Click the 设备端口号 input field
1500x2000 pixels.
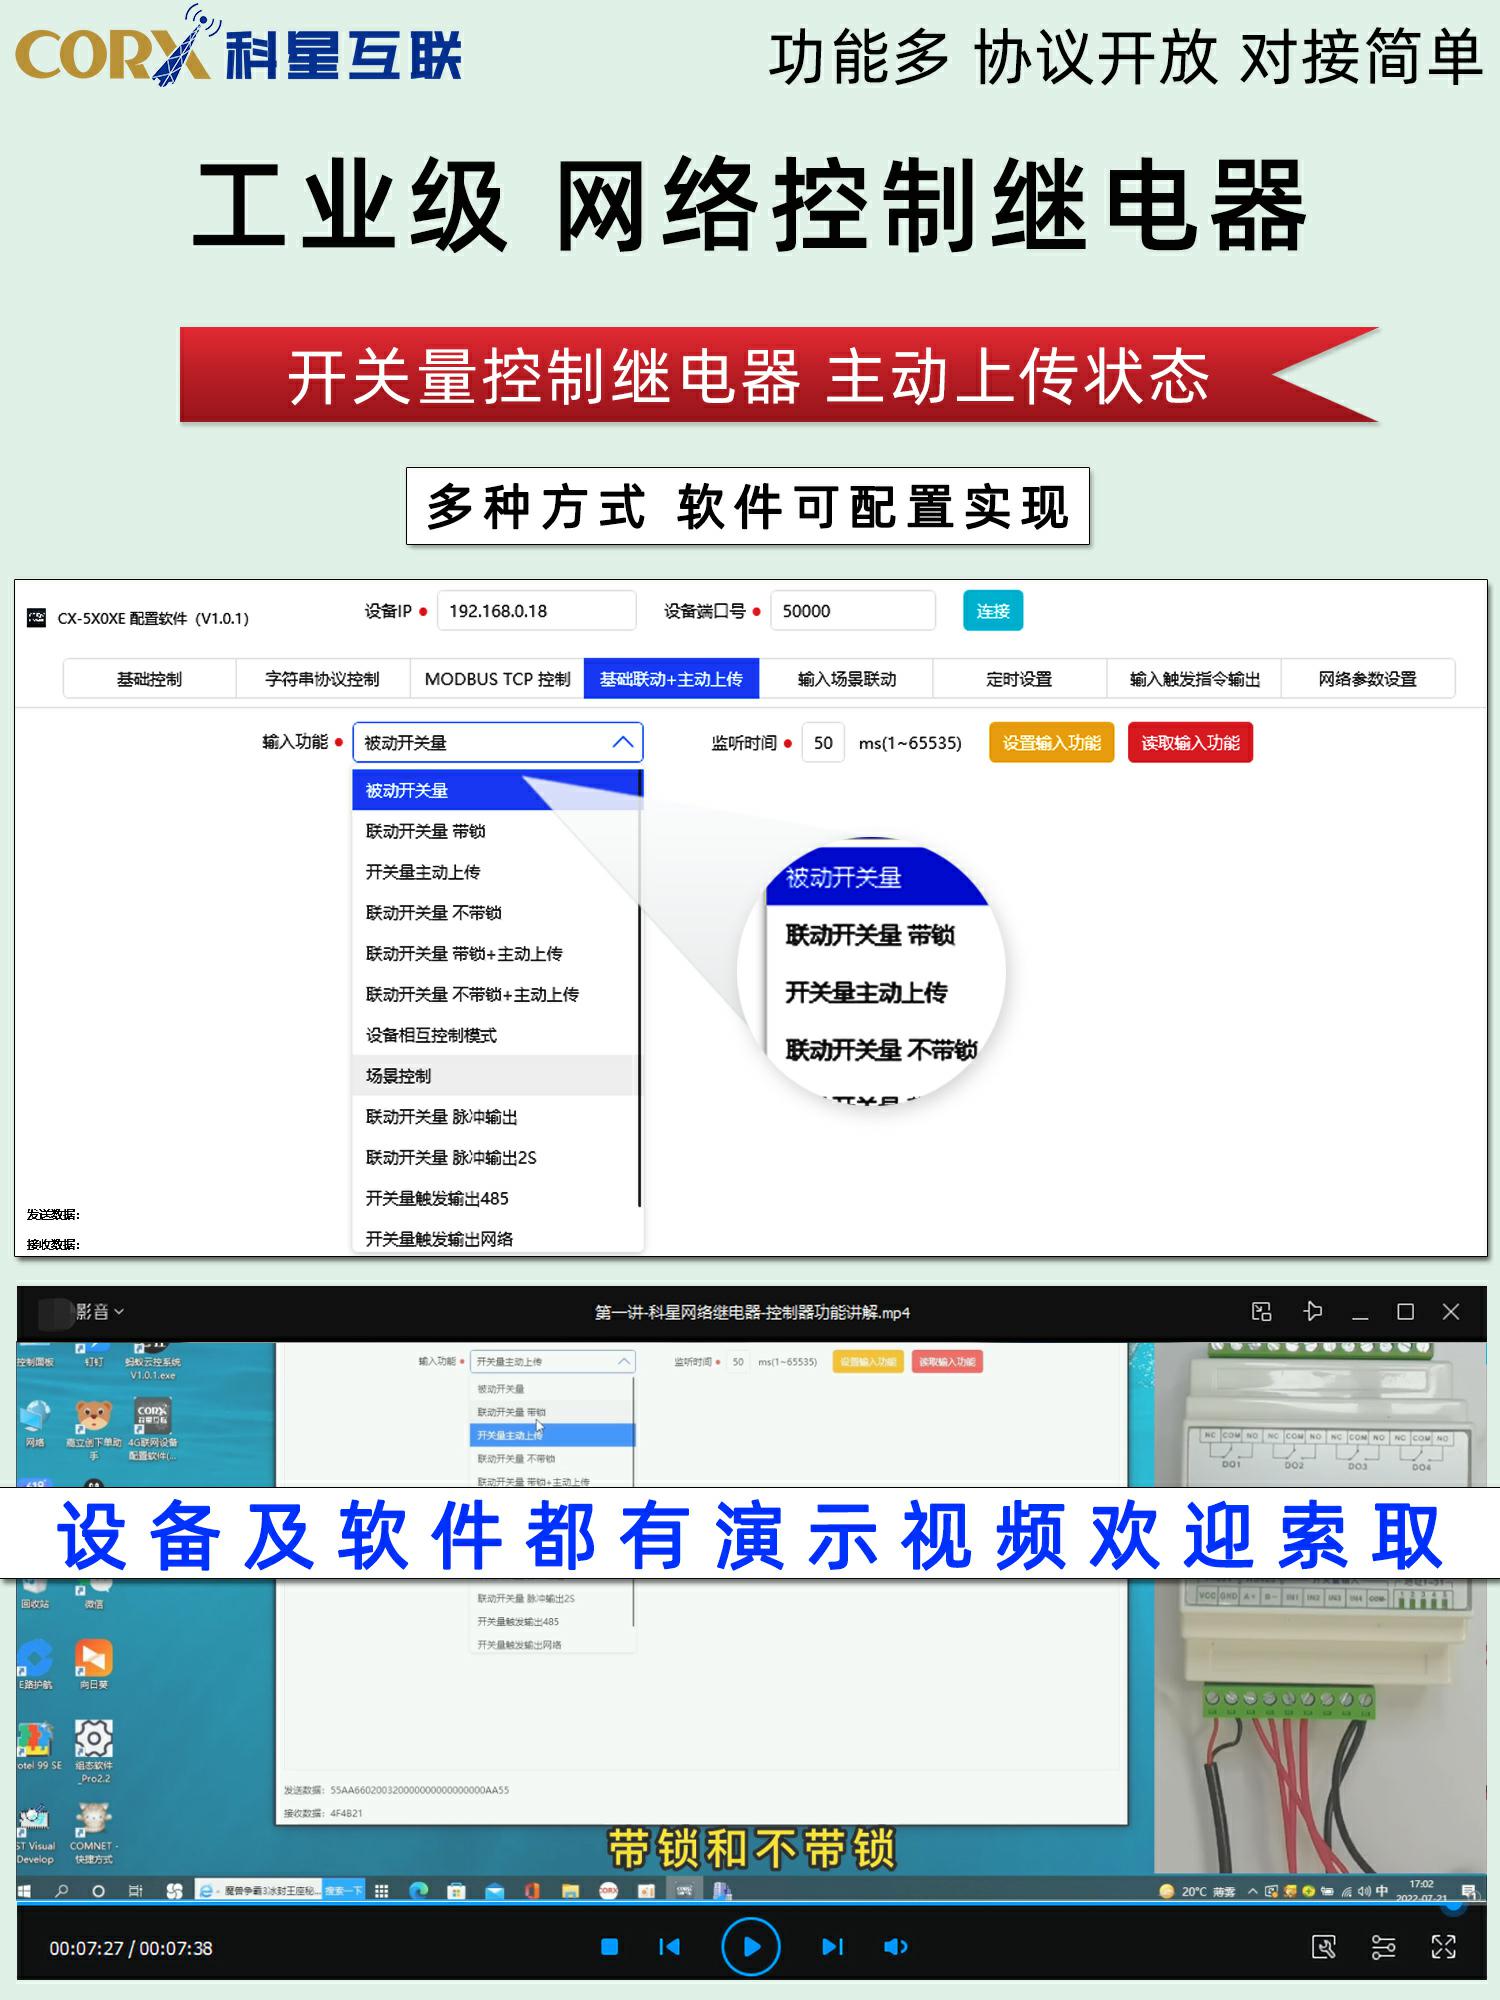click(853, 611)
